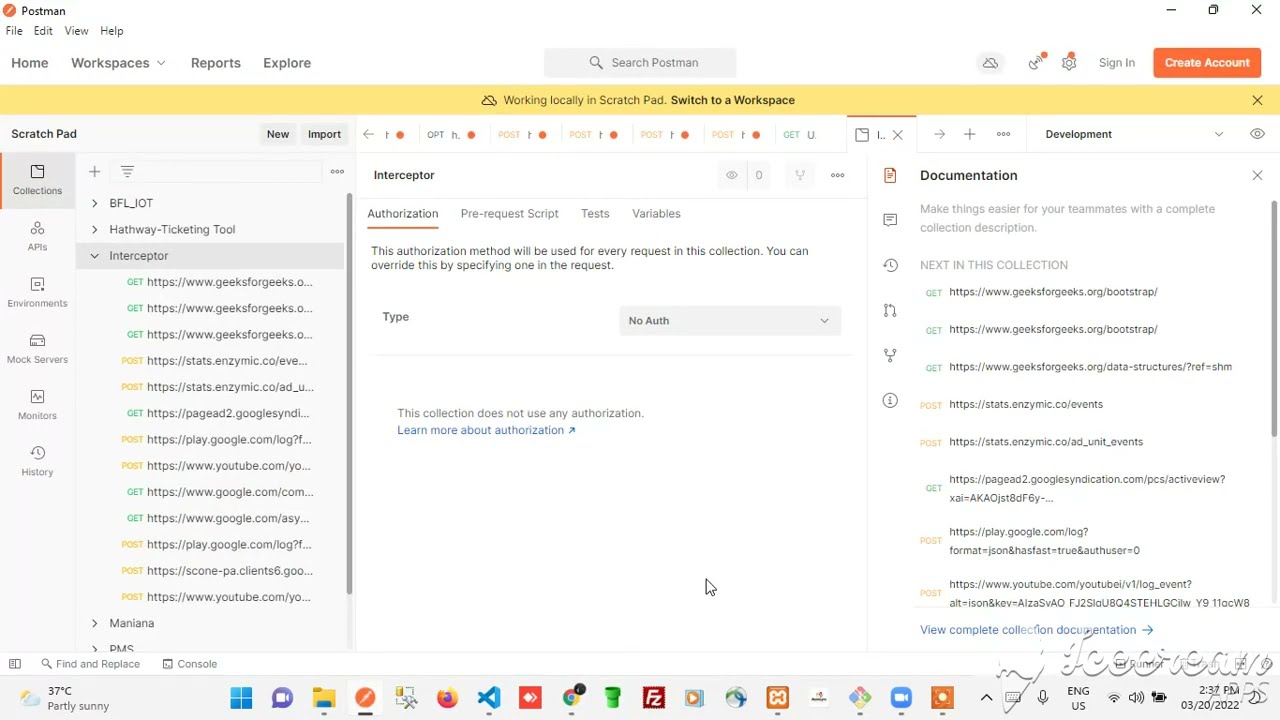Open the Pull requests icon in the right rail
Image resolution: width=1280 pixels, height=720 pixels.
tap(890, 310)
